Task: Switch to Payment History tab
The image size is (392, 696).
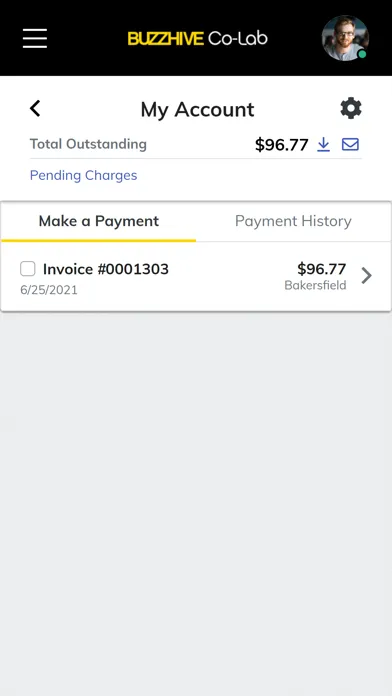Action: tap(293, 221)
